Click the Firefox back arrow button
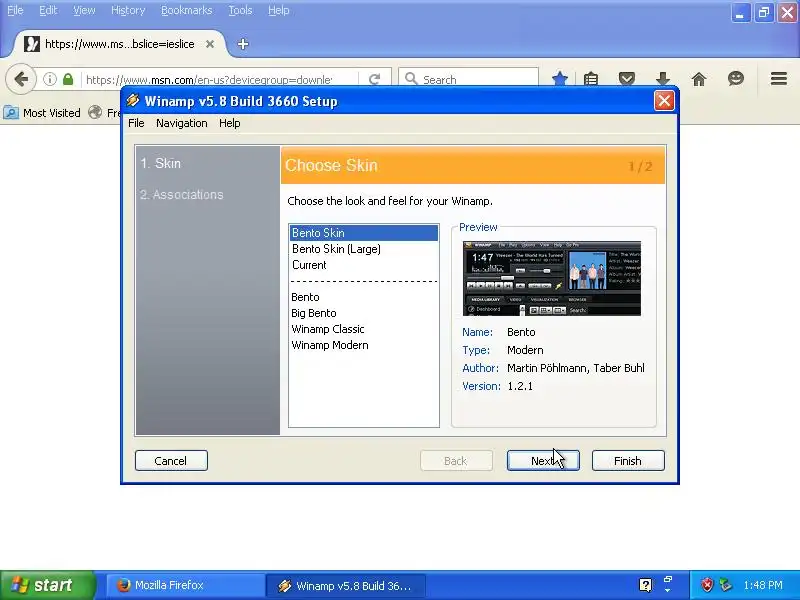This screenshot has width=800, height=600. (x=21, y=79)
